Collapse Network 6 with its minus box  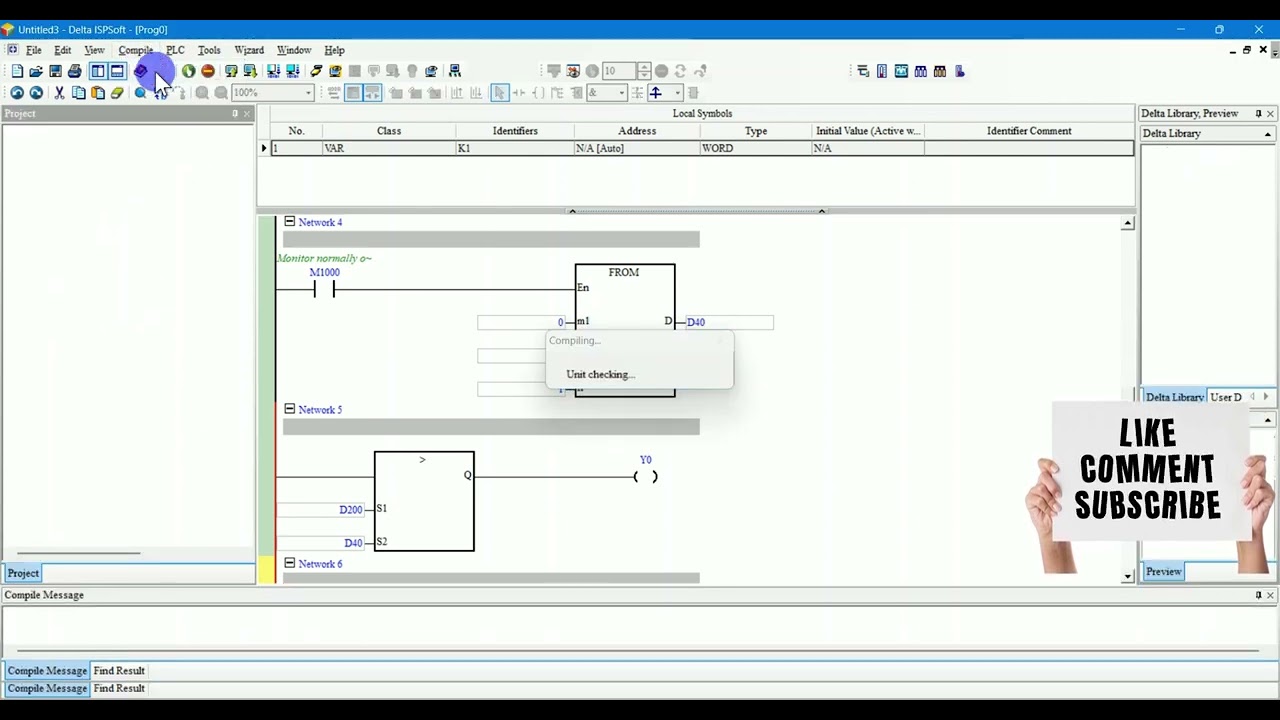[289, 563]
